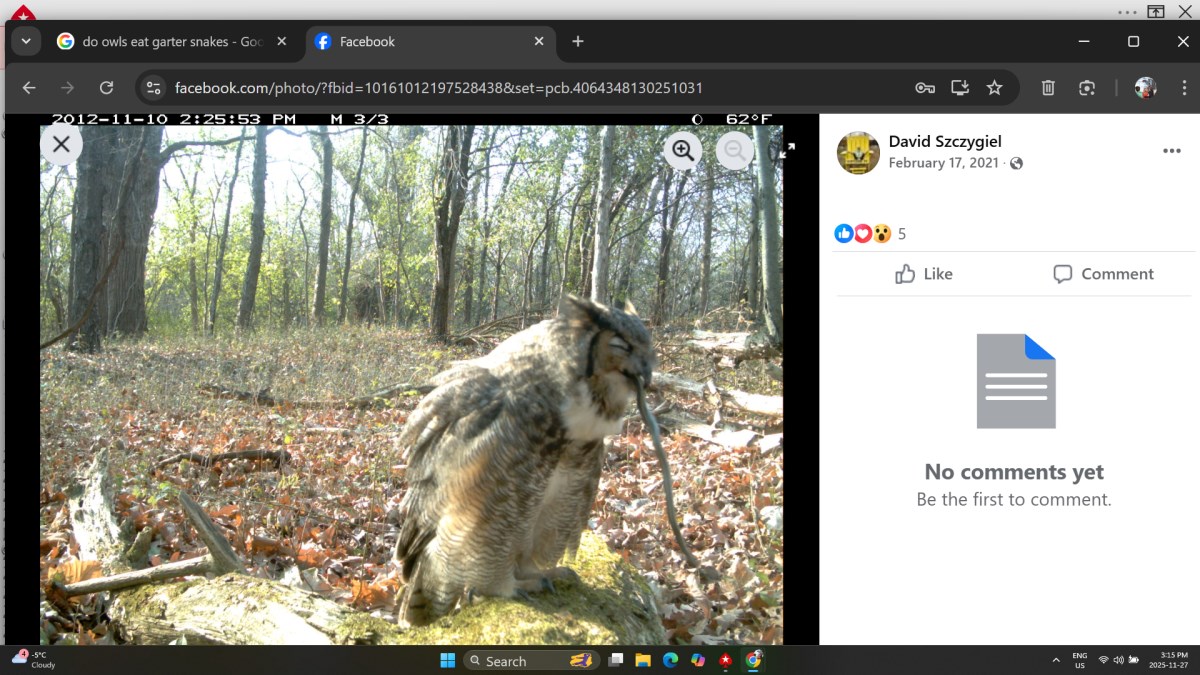Show hidden system tray icons

pos(1056,660)
